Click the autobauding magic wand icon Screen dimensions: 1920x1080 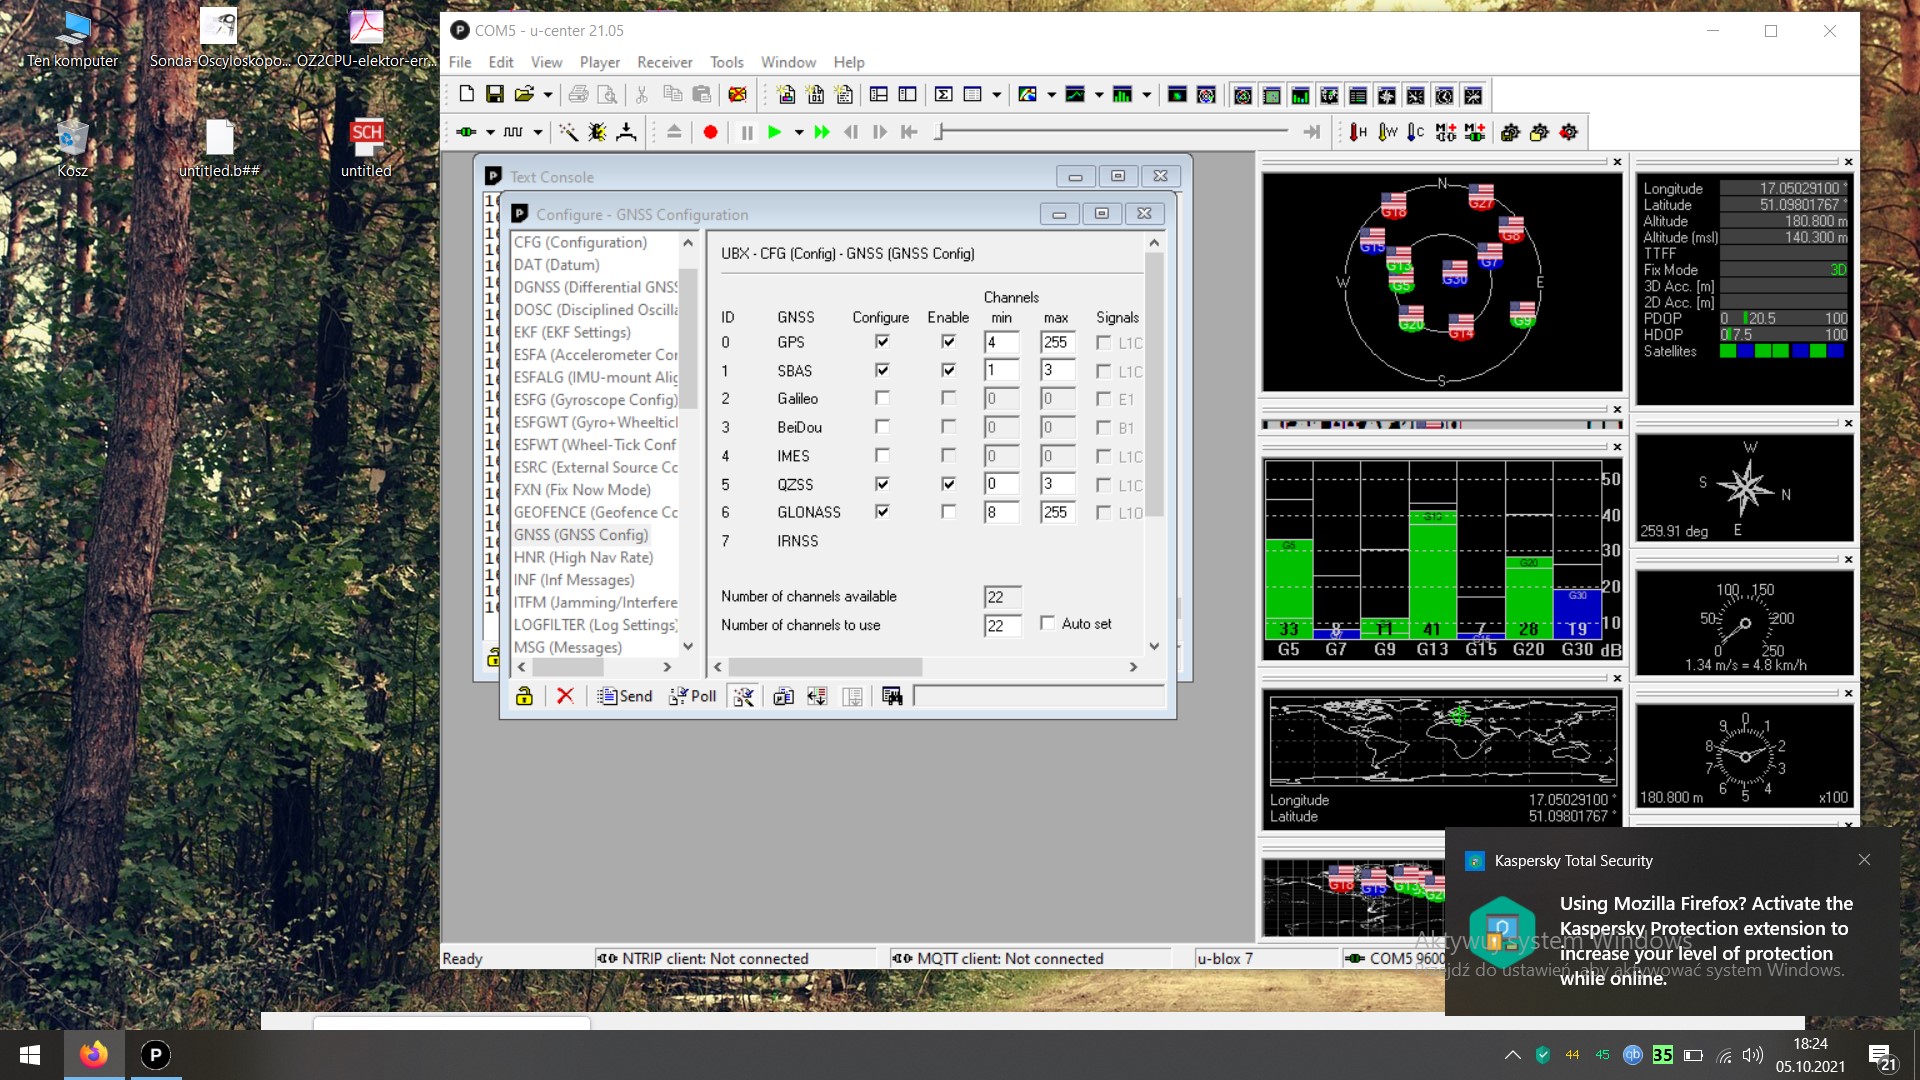click(x=567, y=132)
